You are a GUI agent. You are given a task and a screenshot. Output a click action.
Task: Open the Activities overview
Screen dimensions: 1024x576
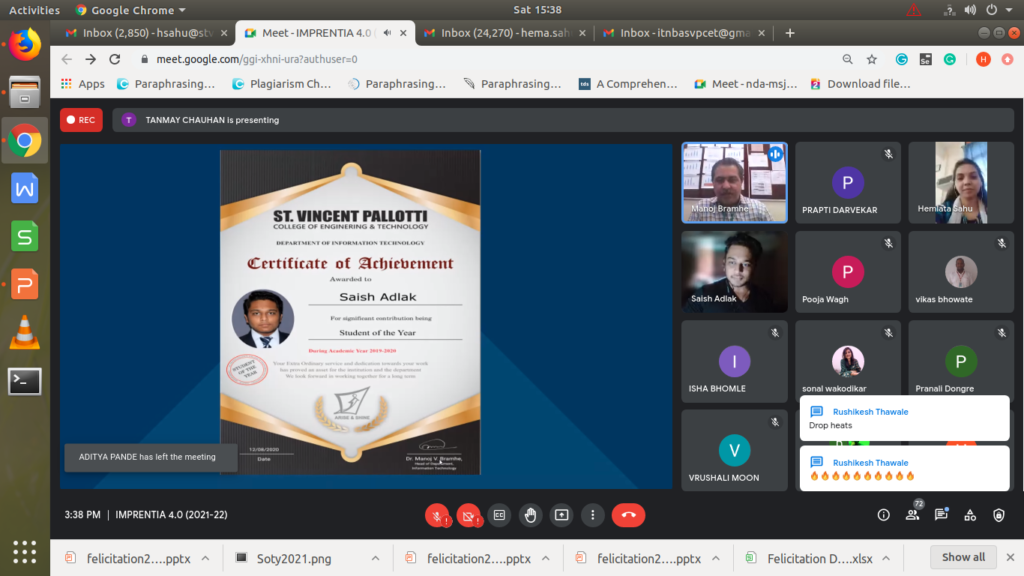(34, 10)
